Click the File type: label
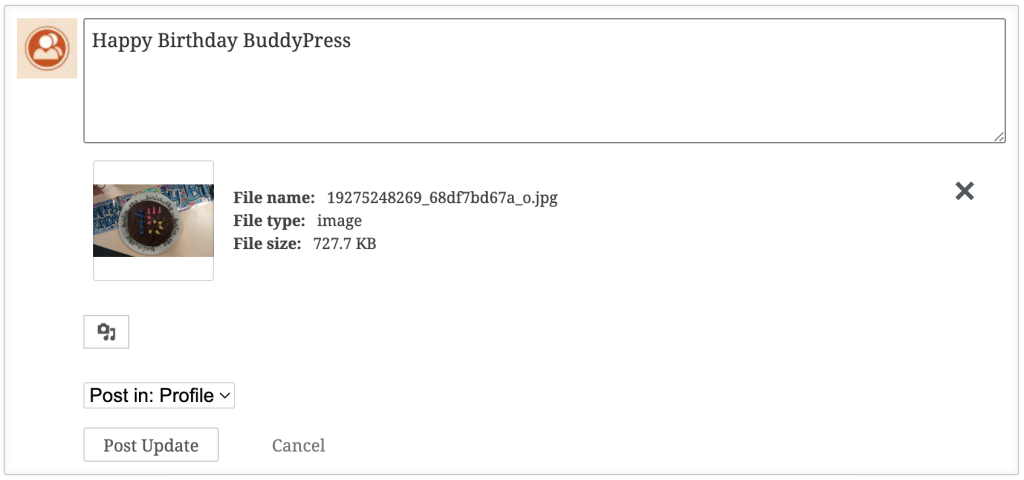 coord(269,221)
